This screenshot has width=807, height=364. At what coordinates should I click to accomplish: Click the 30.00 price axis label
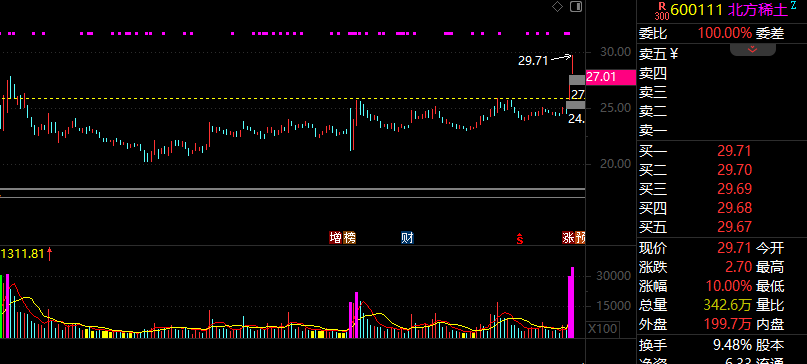point(616,51)
